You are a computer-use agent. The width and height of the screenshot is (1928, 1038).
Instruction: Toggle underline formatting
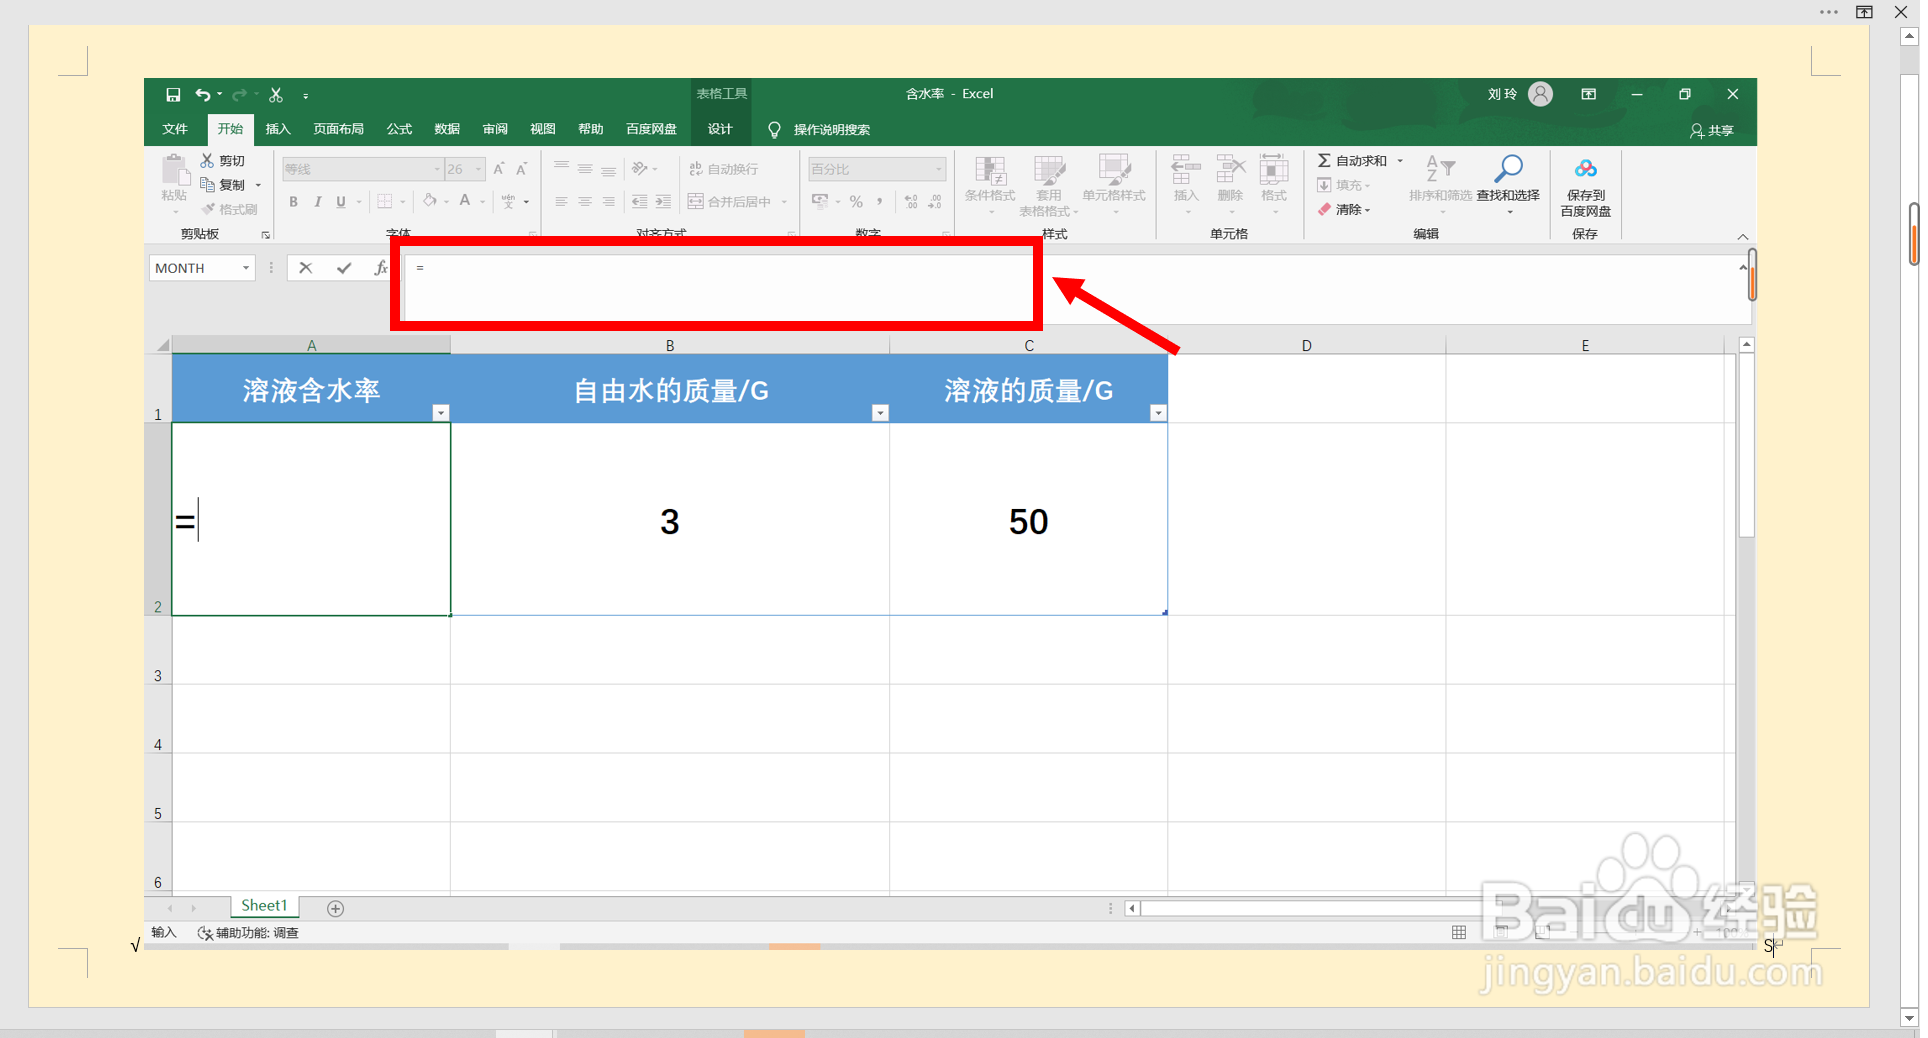[x=341, y=201]
